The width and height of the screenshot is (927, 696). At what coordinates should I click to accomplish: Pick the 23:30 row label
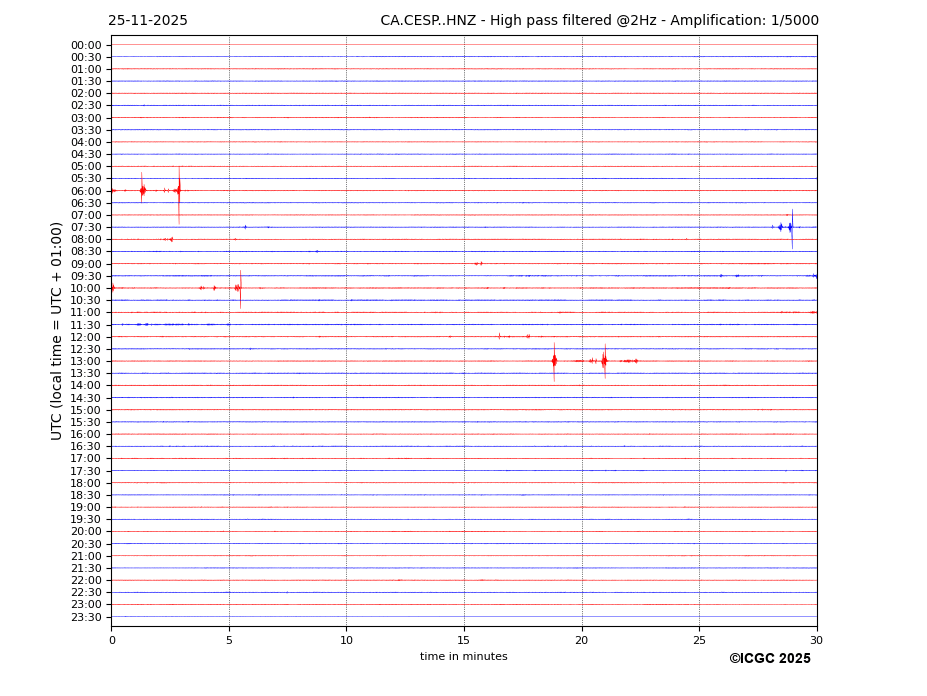coord(86,617)
